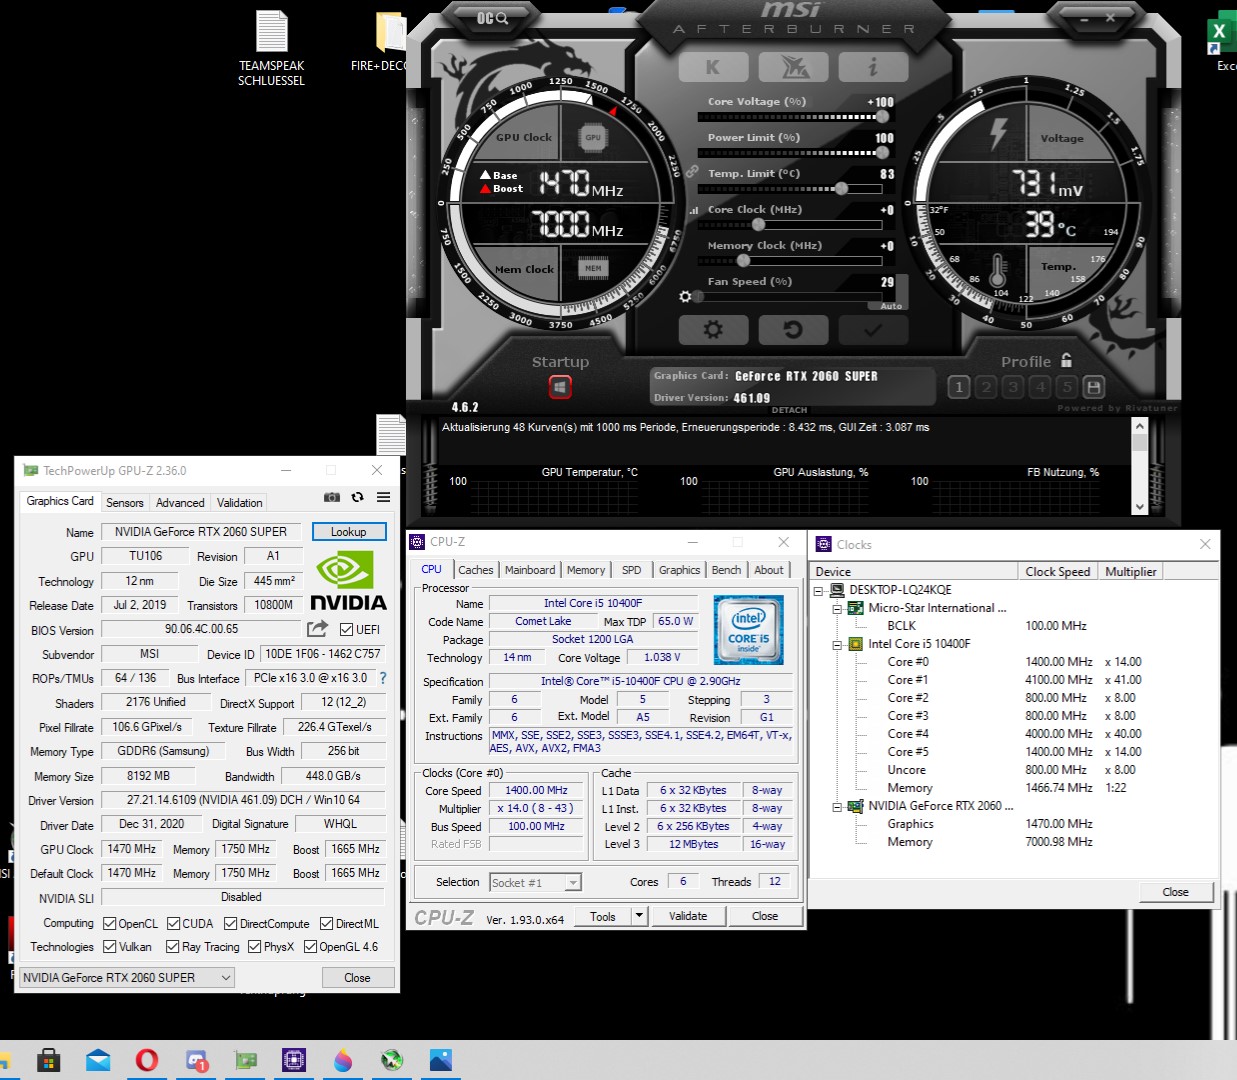Open Afterburner information (i) button
The height and width of the screenshot is (1080, 1237).
tap(873, 67)
